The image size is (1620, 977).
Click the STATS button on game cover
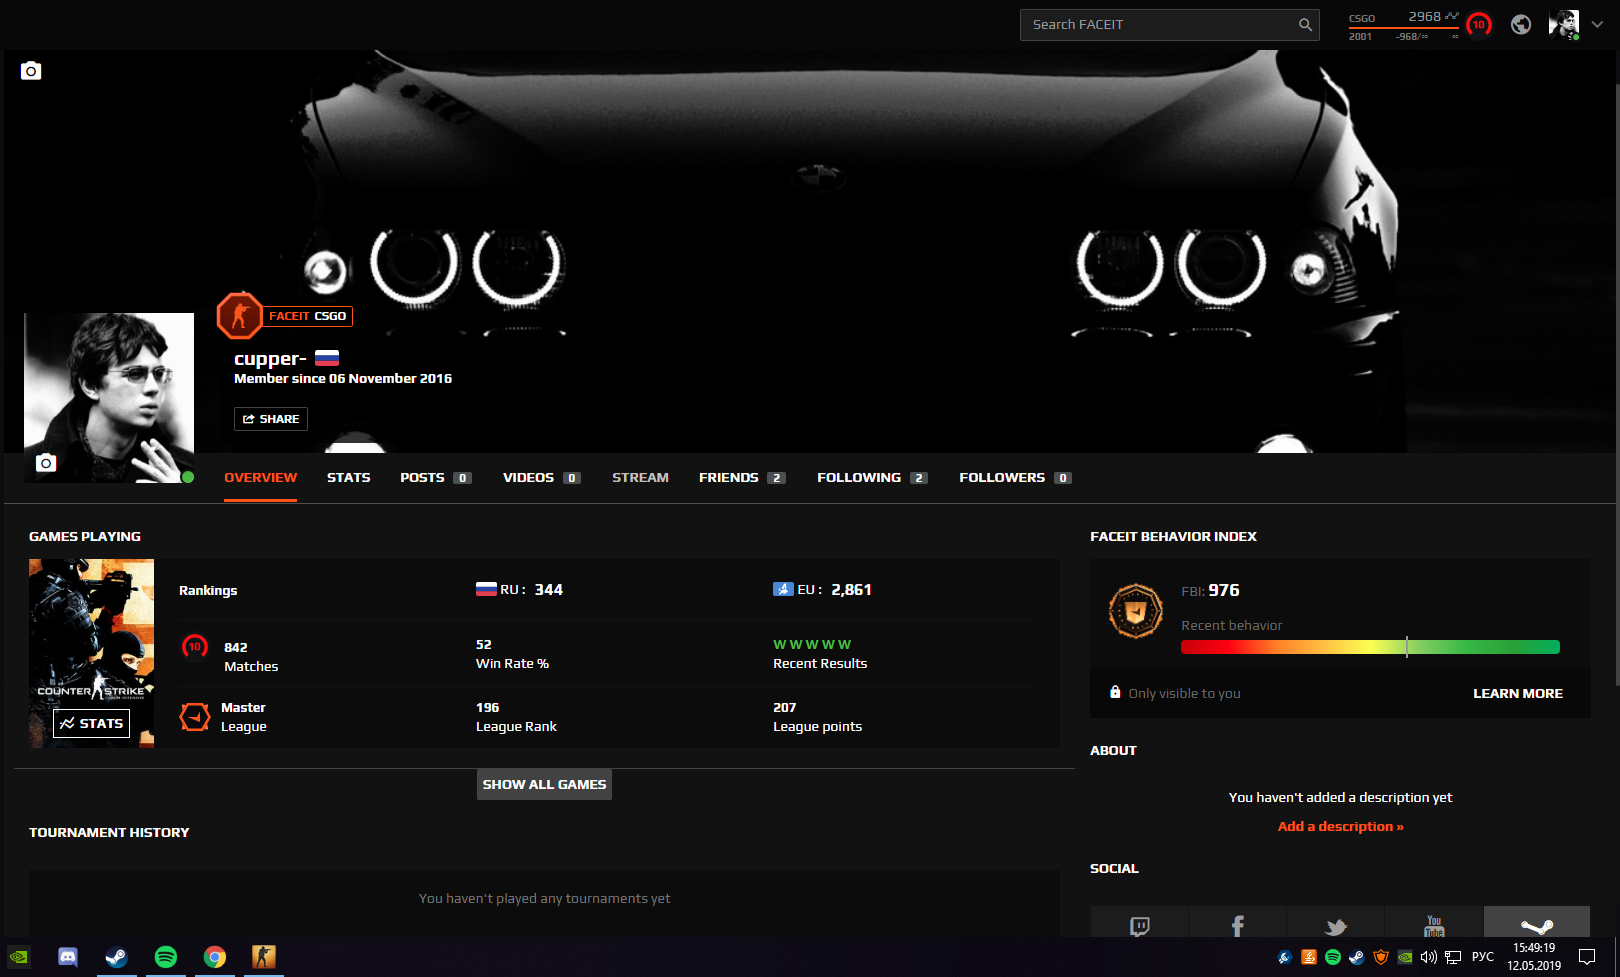pyautogui.click(x=91, y=723)
